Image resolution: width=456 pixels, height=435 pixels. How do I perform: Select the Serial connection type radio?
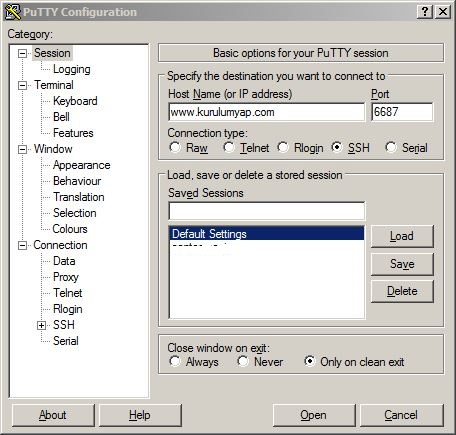click(391, 147)
